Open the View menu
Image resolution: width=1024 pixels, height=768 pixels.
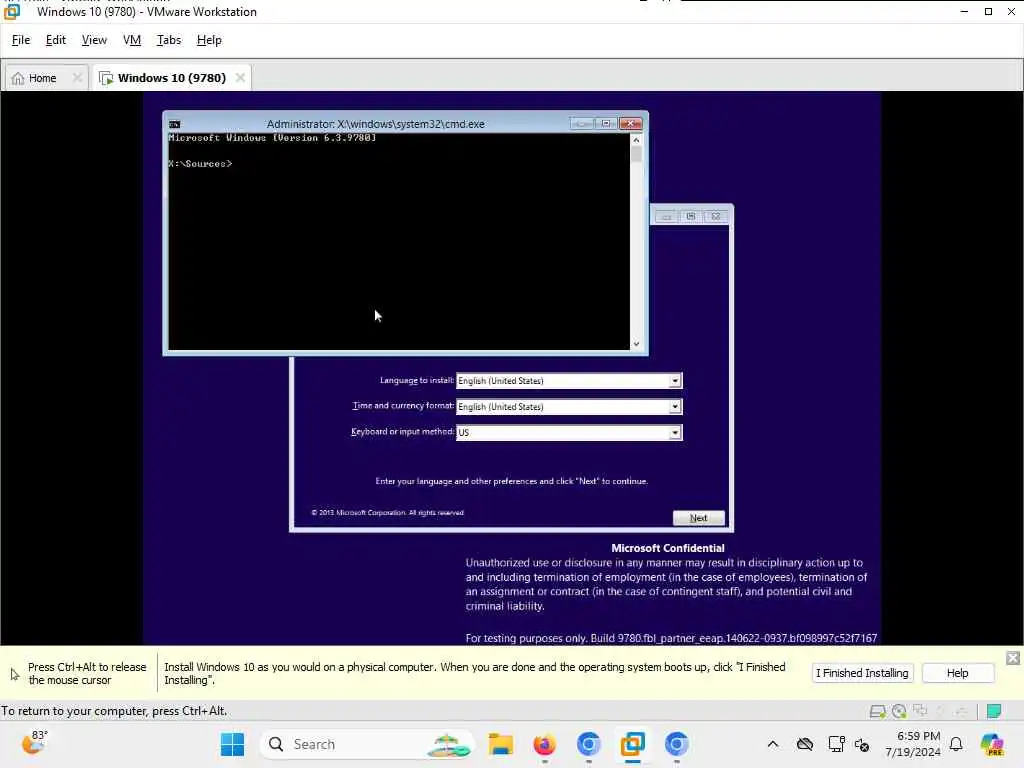[94, 40]
